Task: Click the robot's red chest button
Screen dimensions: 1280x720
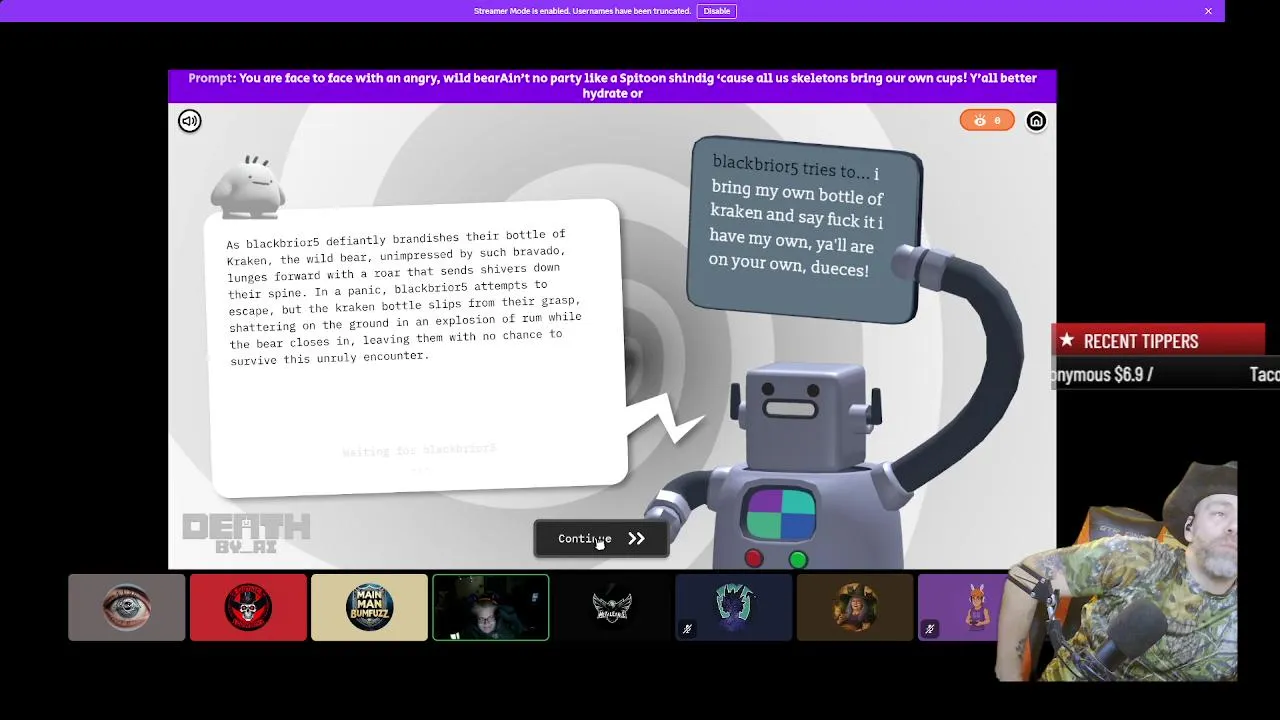Action: [x=754, y=559]
